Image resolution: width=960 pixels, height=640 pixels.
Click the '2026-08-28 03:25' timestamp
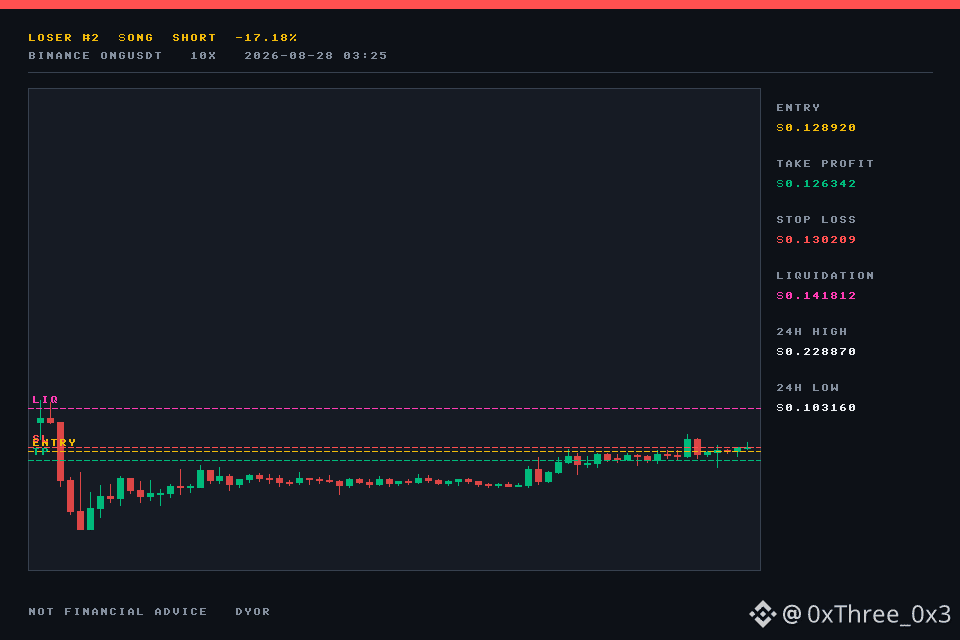coord(316,55)
